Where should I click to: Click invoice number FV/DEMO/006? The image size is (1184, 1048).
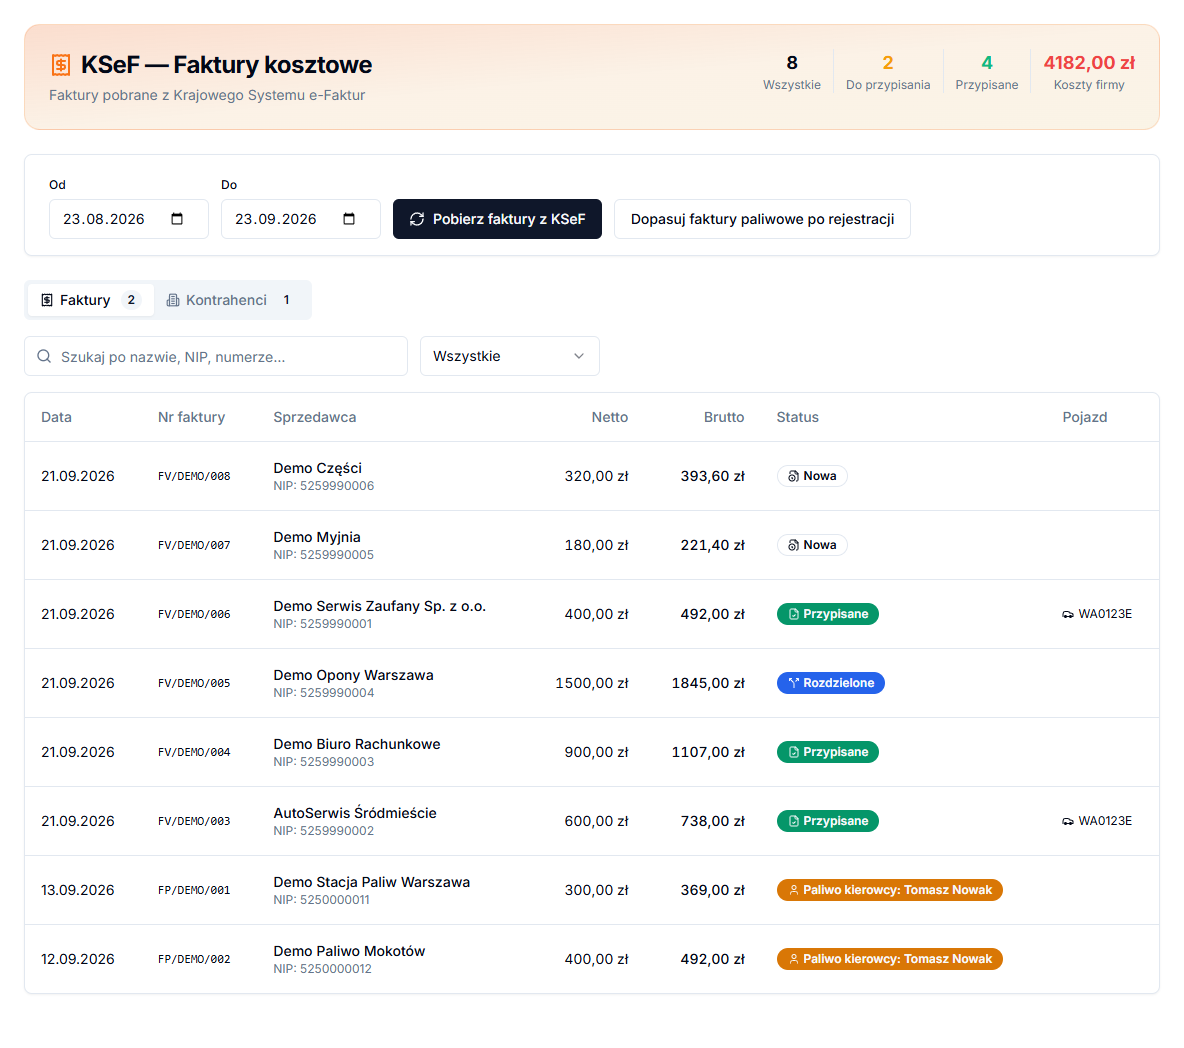(x=194, y=615)
